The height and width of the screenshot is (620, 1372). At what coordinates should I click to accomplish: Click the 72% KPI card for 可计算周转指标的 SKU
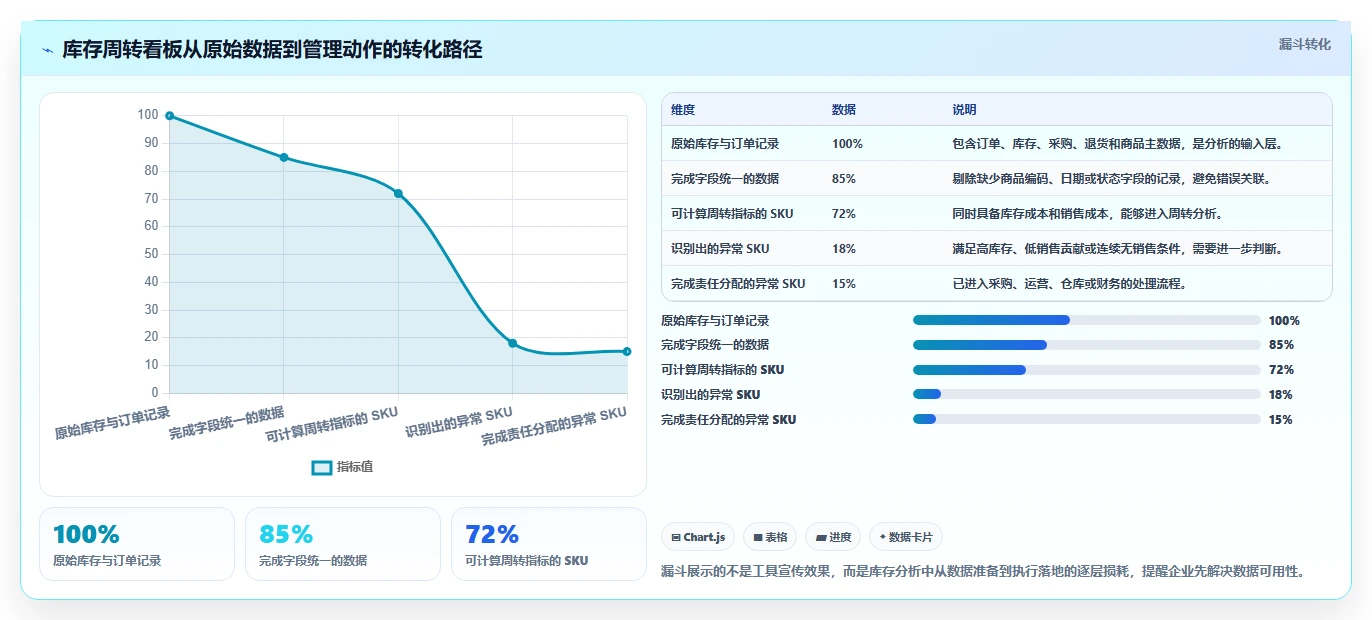coord(549,544)
